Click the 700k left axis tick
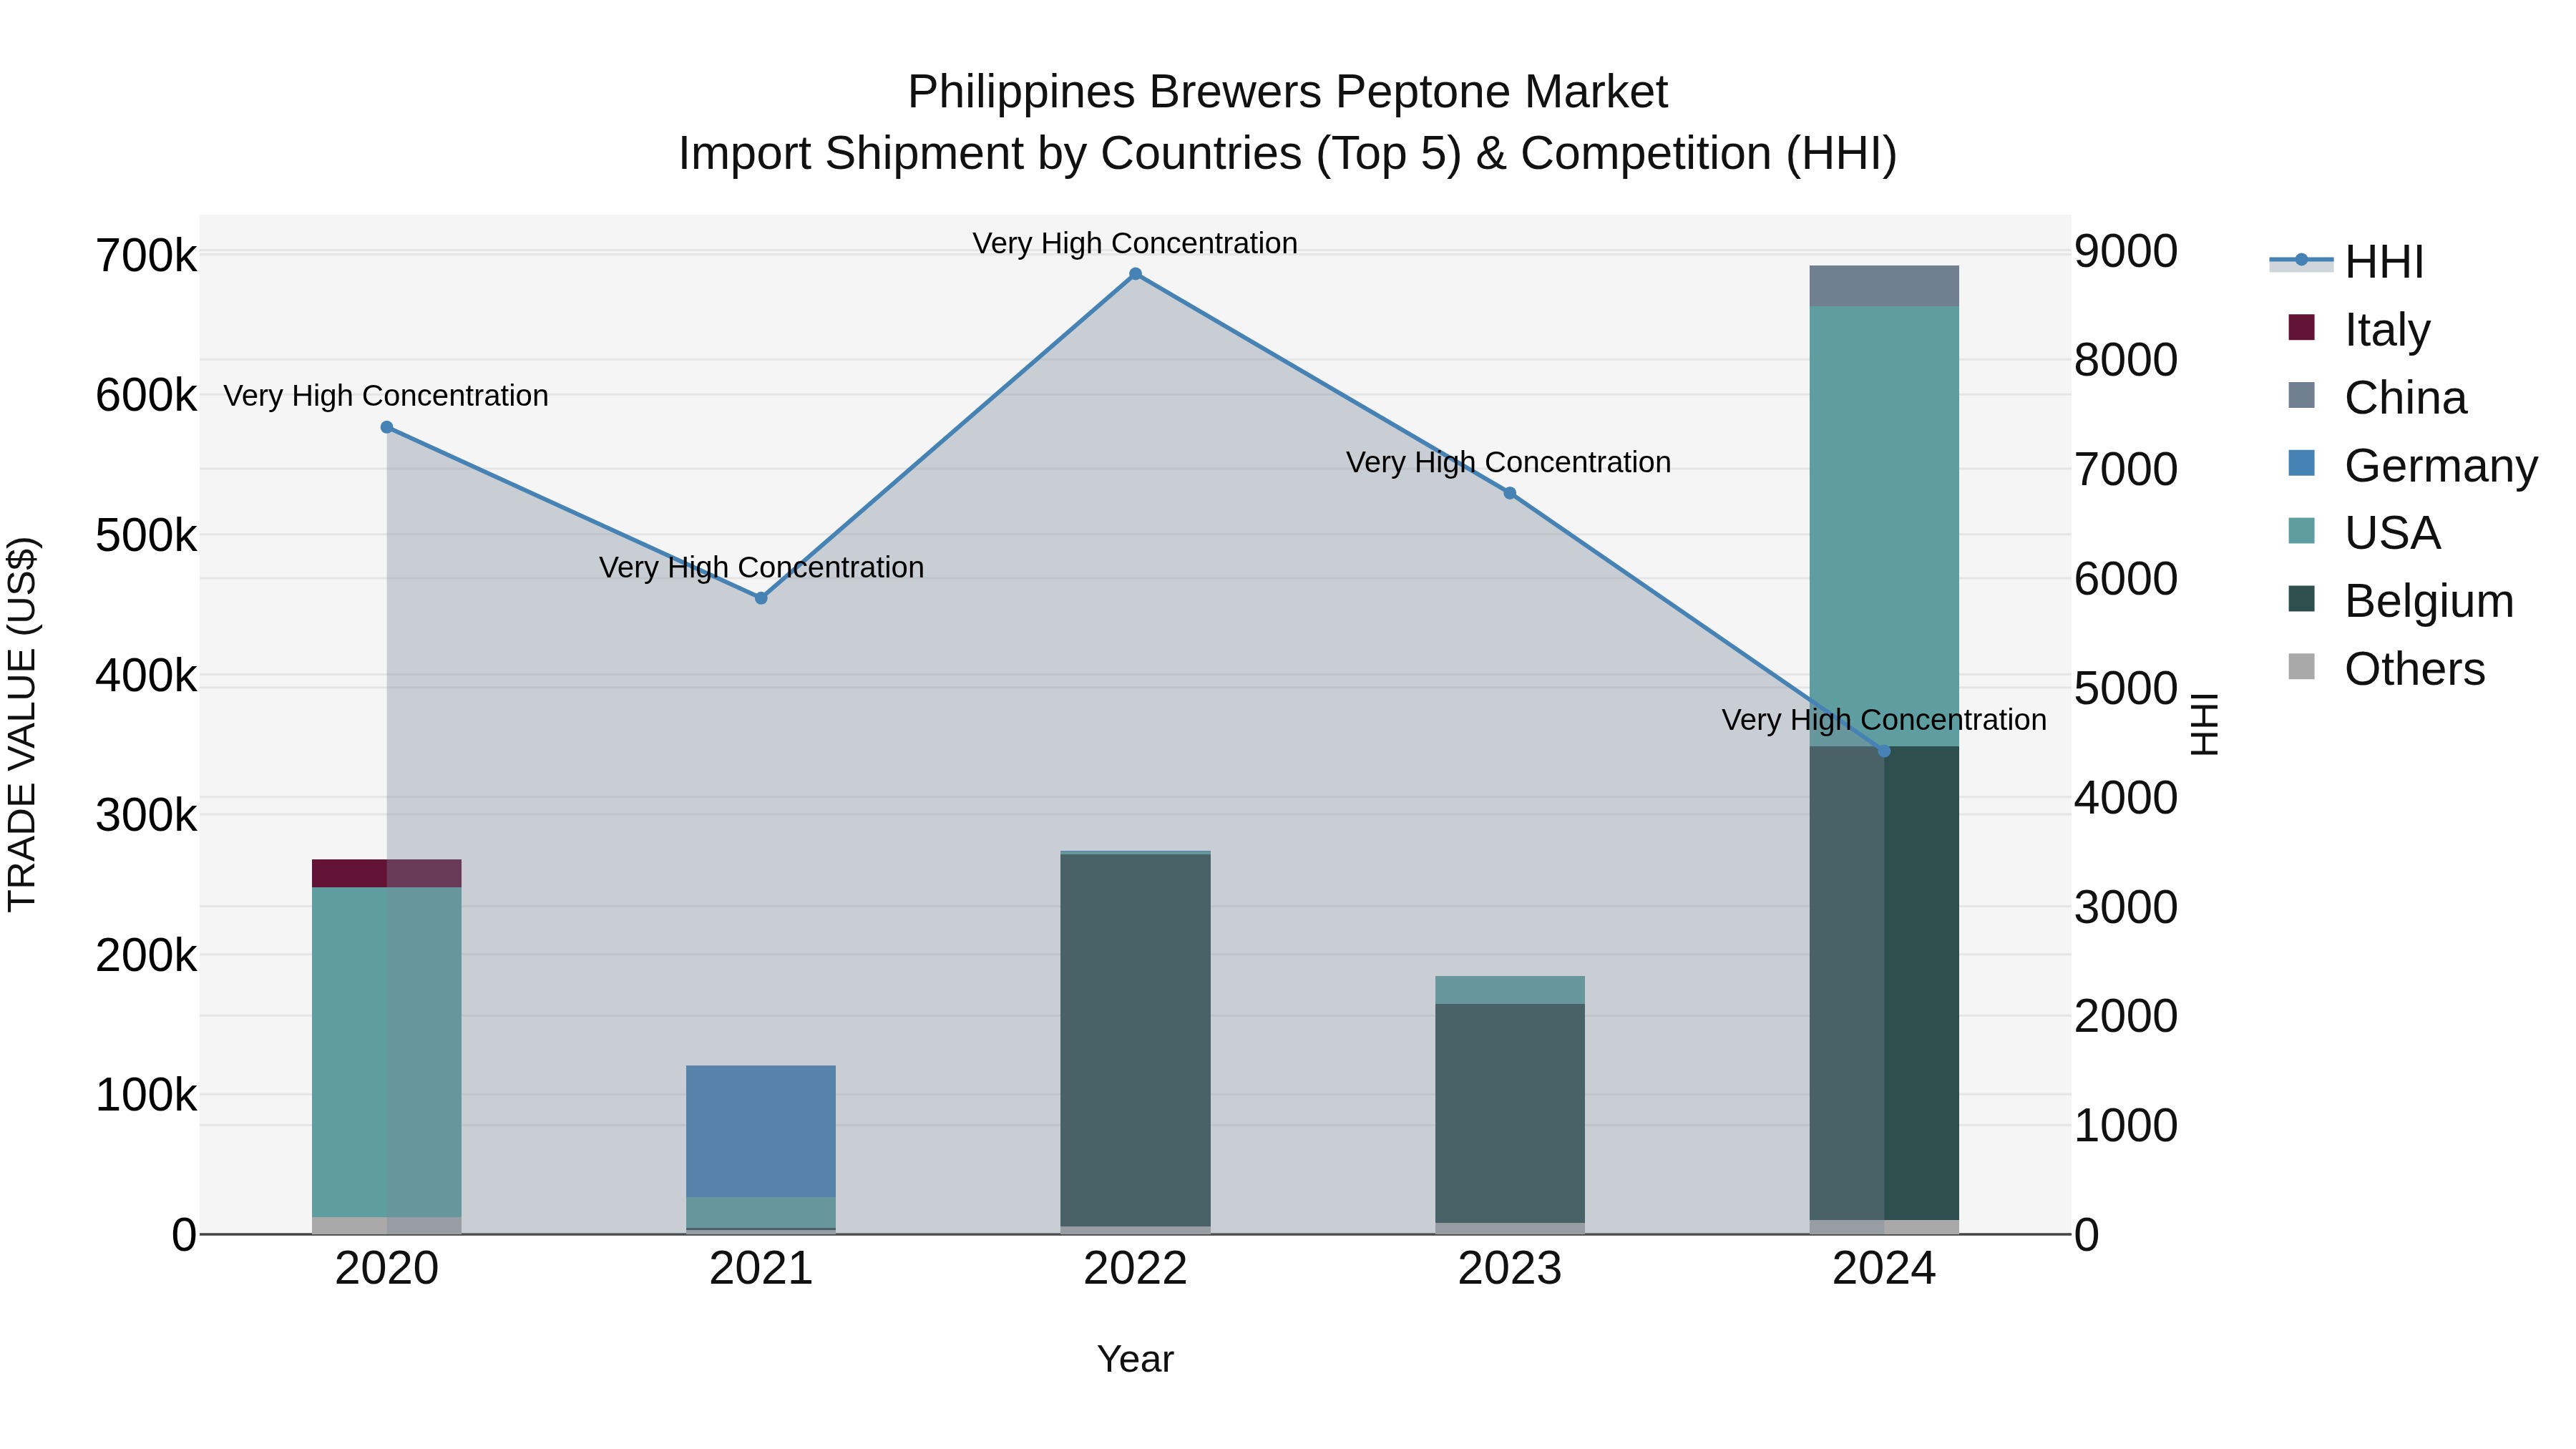Screen dimensions: 2576x1449 click(x=146, y=256)
